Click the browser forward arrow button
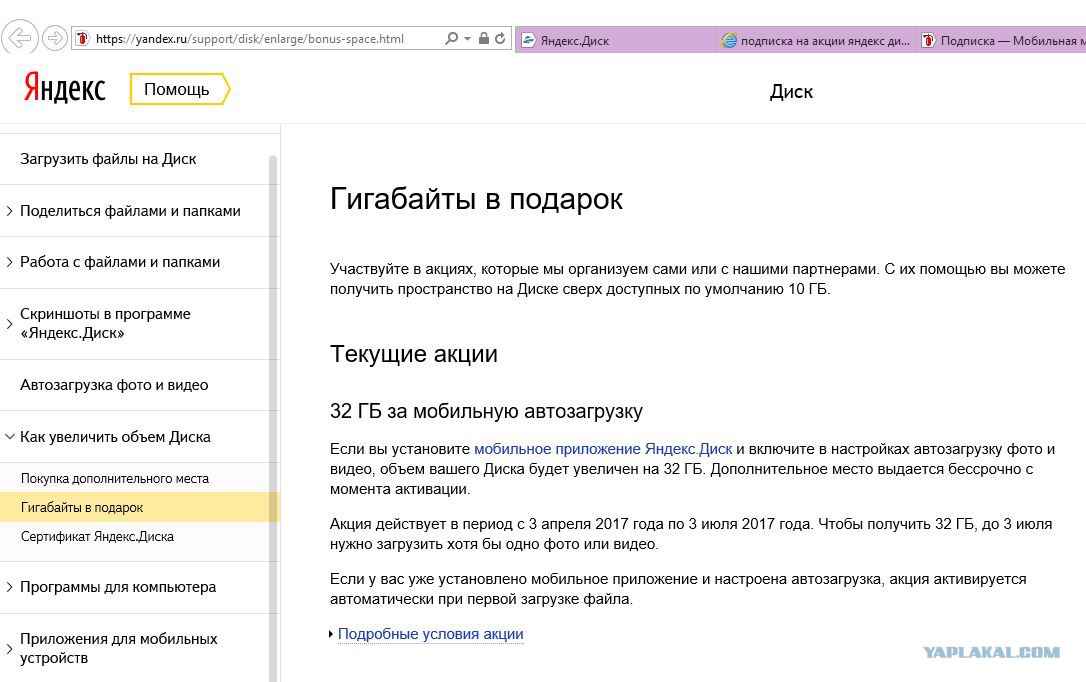Image resolution: width=1086 pixels, height=682 pixels. tap(54, 38)
